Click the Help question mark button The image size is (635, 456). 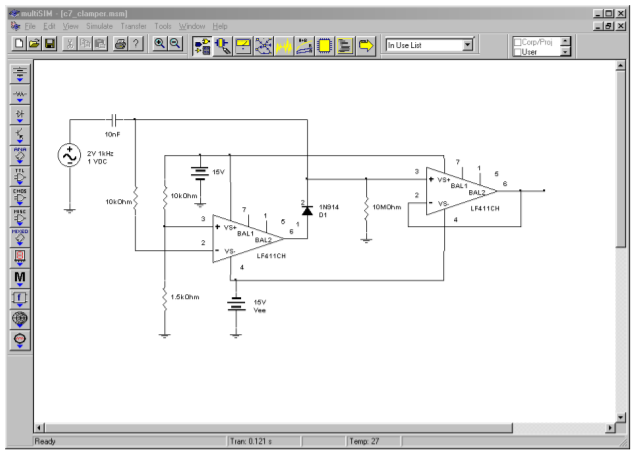(134, 45)
